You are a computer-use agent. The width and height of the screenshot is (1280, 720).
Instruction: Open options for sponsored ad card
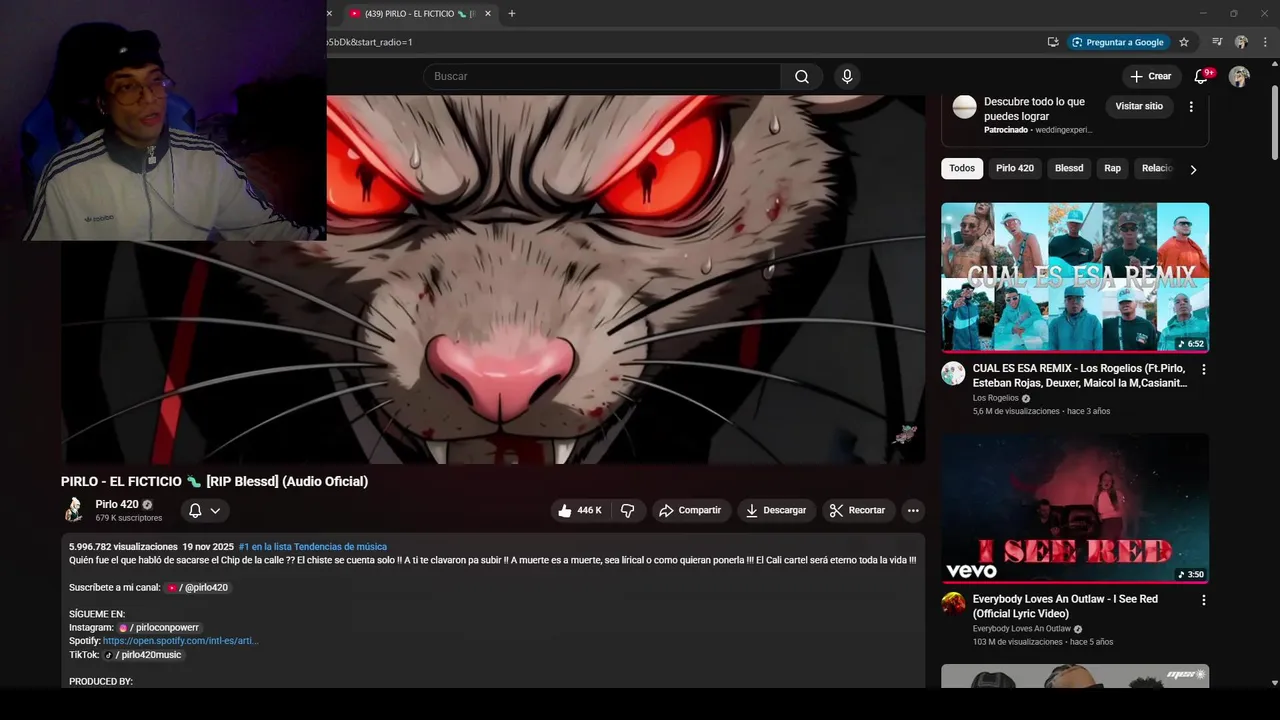(x=1191, y=106)
